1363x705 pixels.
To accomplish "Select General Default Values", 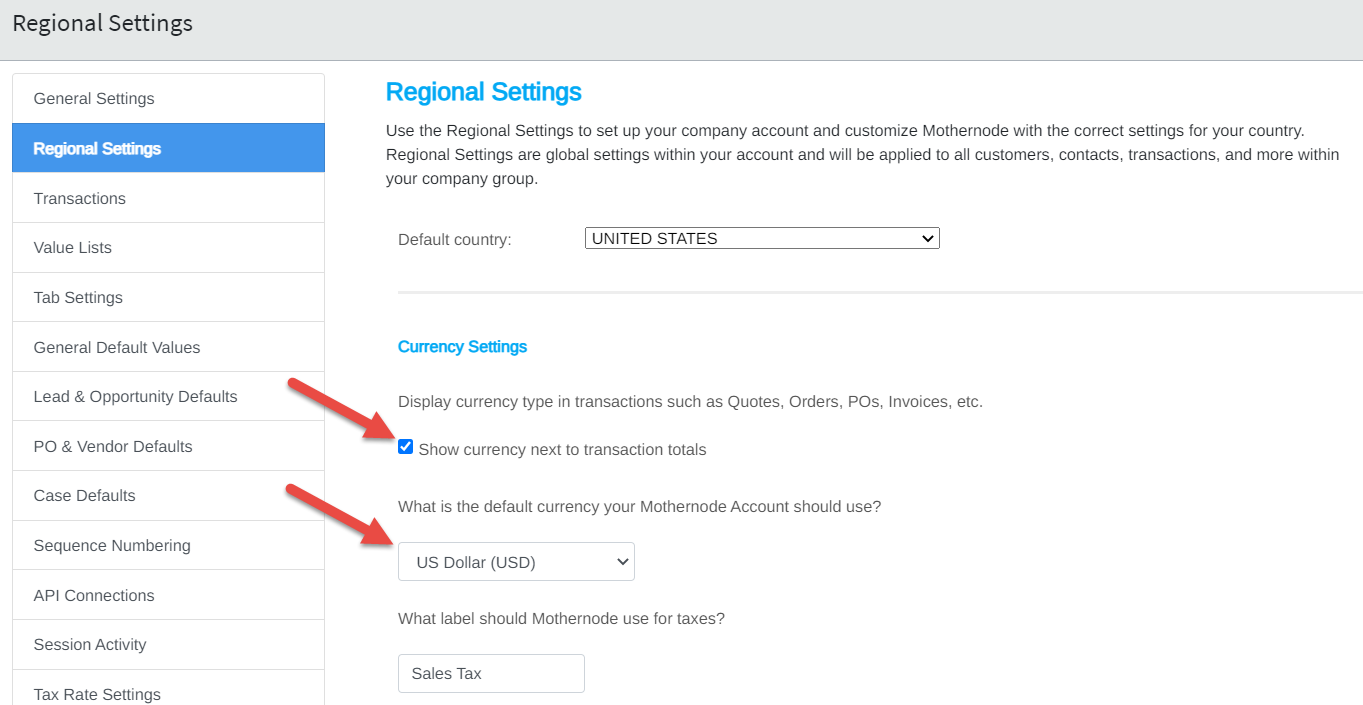I will [117, 347].
